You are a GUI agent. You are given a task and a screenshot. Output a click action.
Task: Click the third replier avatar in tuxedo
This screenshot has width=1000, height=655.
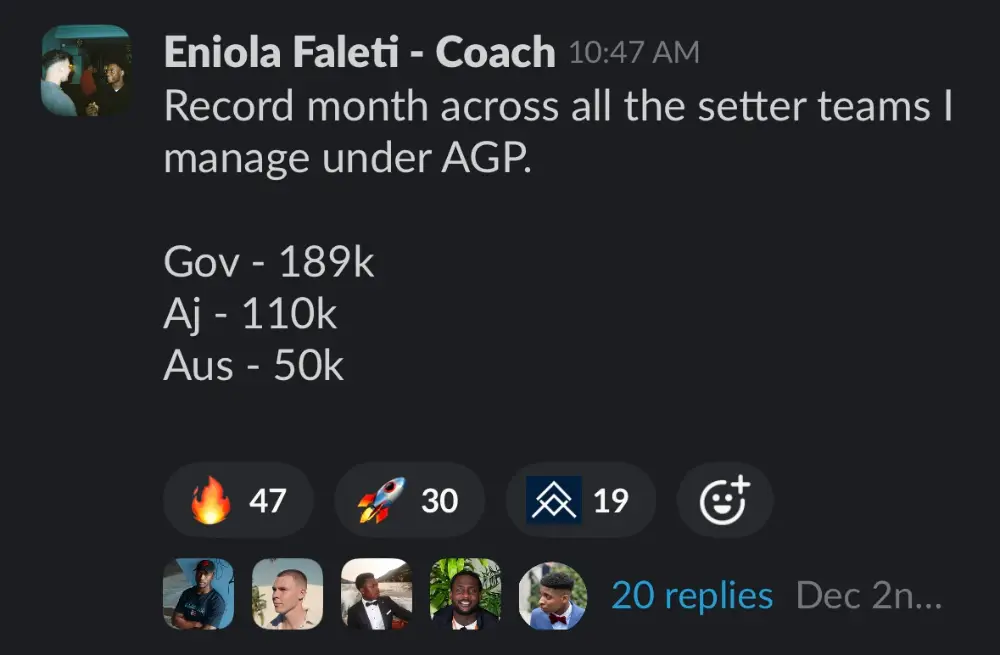coord(376,594)
